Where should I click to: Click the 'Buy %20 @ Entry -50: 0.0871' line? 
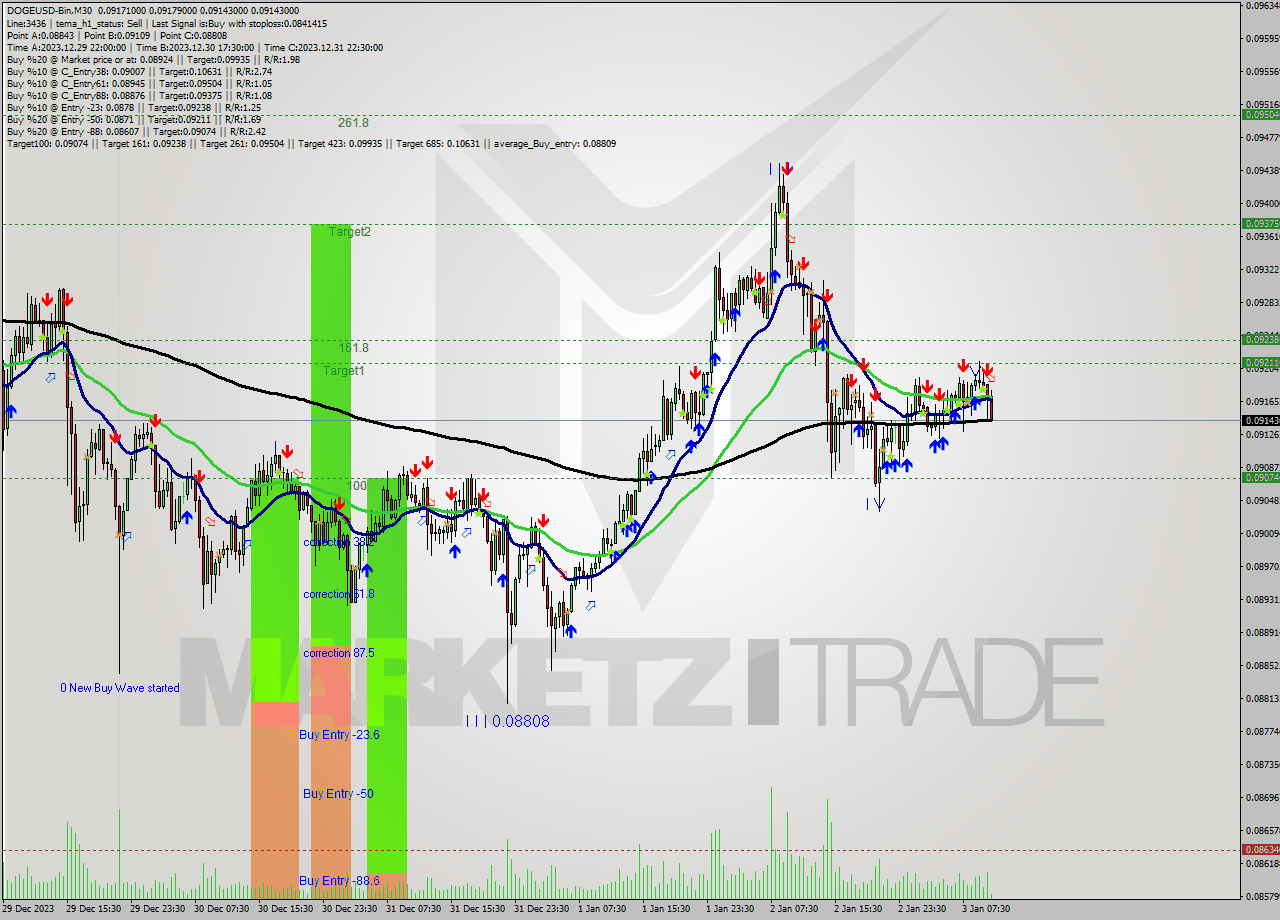click(x=134, y=119)
